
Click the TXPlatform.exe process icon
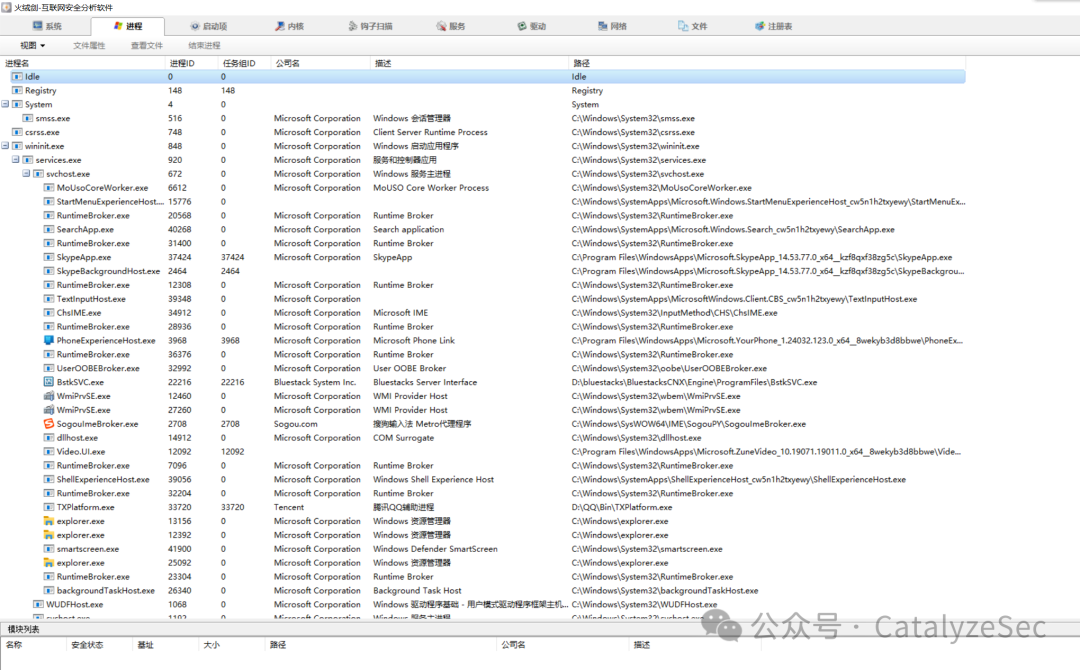(49, 507)
